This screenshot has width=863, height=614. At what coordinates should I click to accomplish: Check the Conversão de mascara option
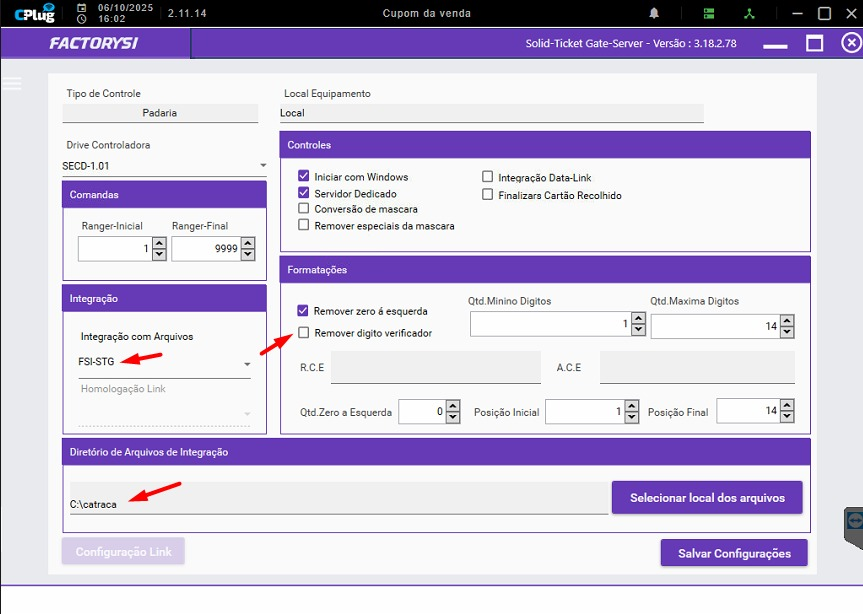(304, 209)
